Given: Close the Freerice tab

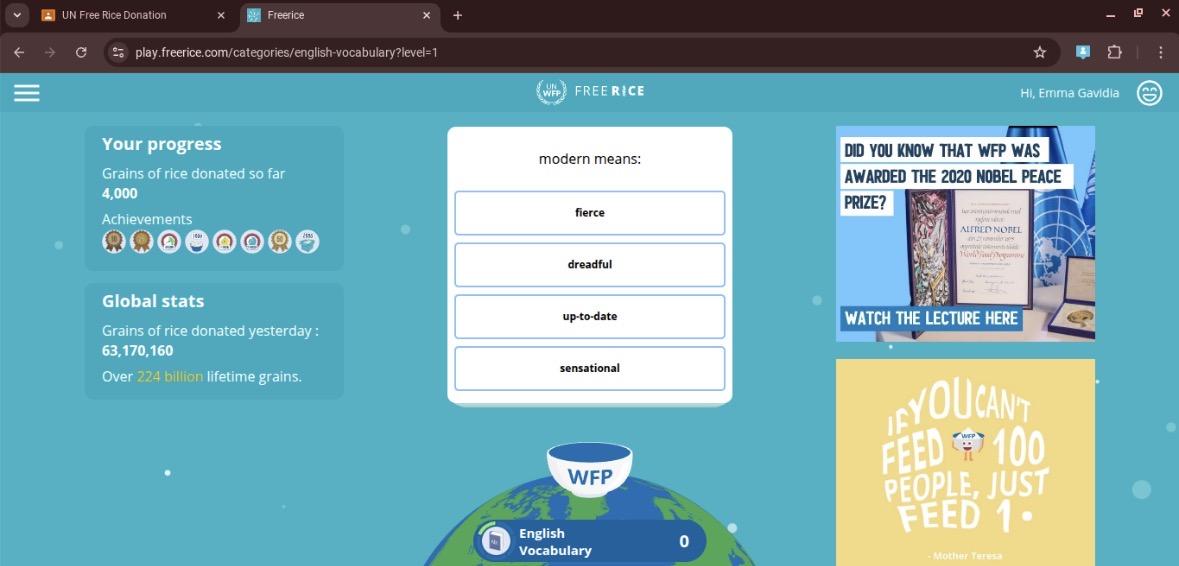Looking at the screenshot, I should tap(426, 15).
